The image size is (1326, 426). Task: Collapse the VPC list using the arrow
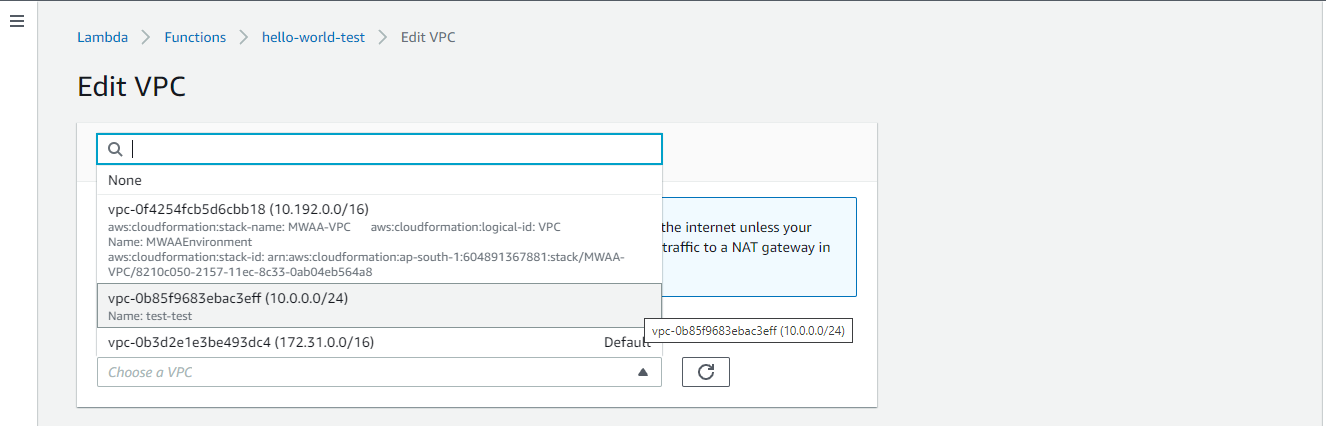[x=643, y=372]
